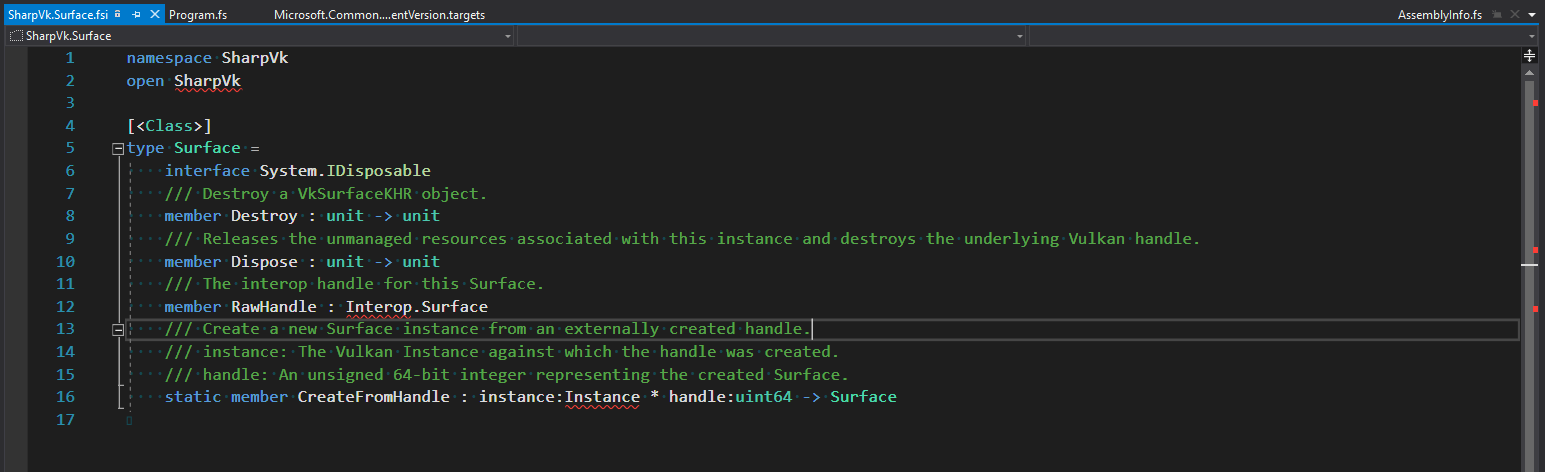The width and height of the screenshot is (1545, 472).
Task: Switch to the Program.fs tab
Action: point(198,15)
